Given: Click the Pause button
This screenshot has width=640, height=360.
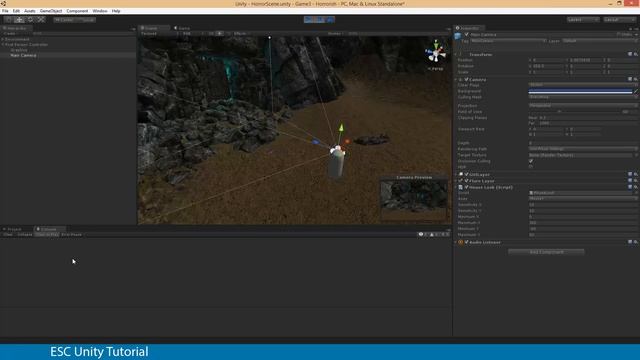Looking at the screenshot, I should [x=320, y=20].
